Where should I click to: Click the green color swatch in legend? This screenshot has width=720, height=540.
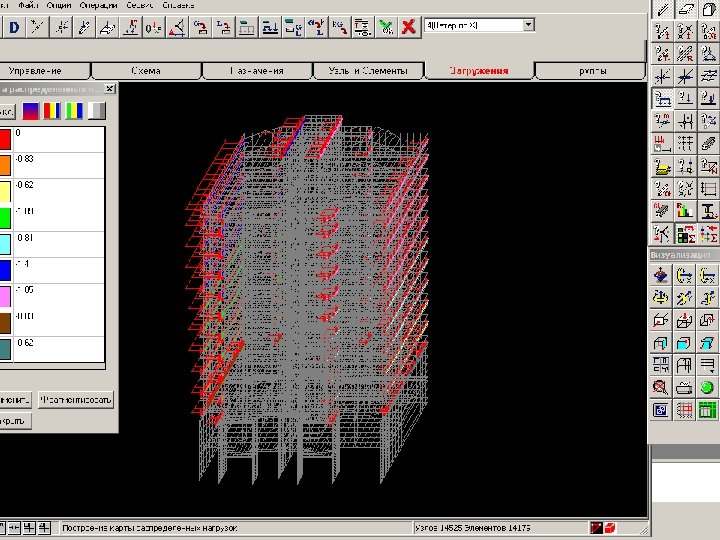5,217
